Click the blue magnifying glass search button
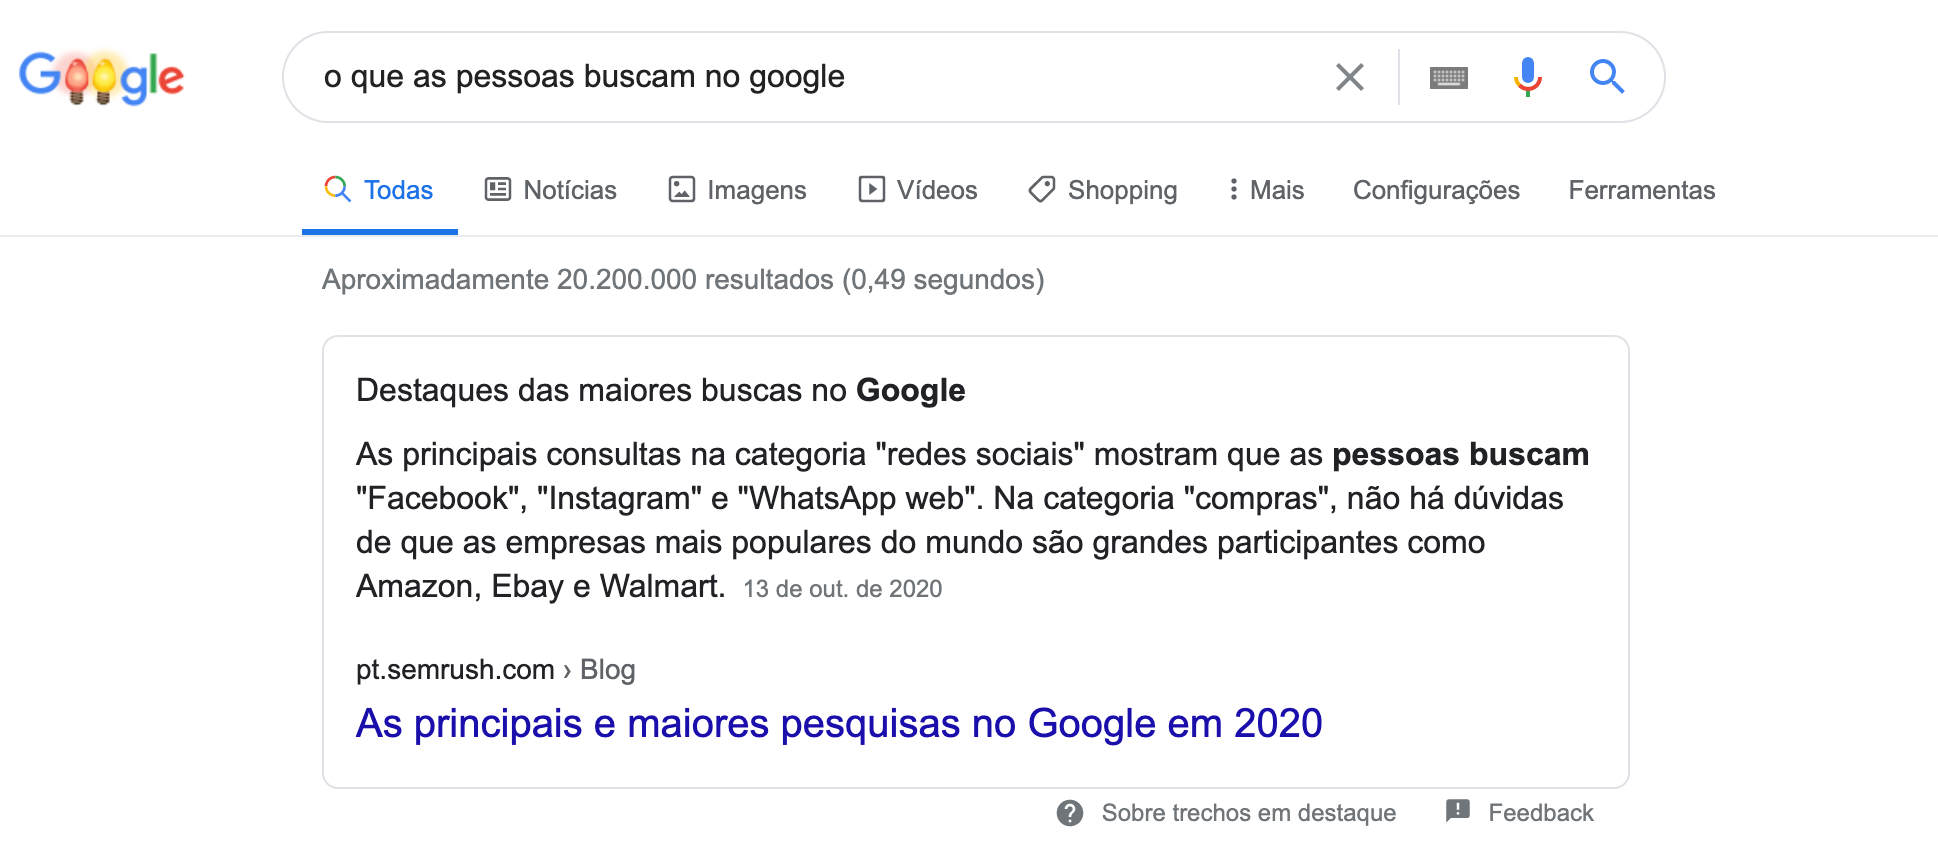Screen dimensions: 1938x862 1606,77
